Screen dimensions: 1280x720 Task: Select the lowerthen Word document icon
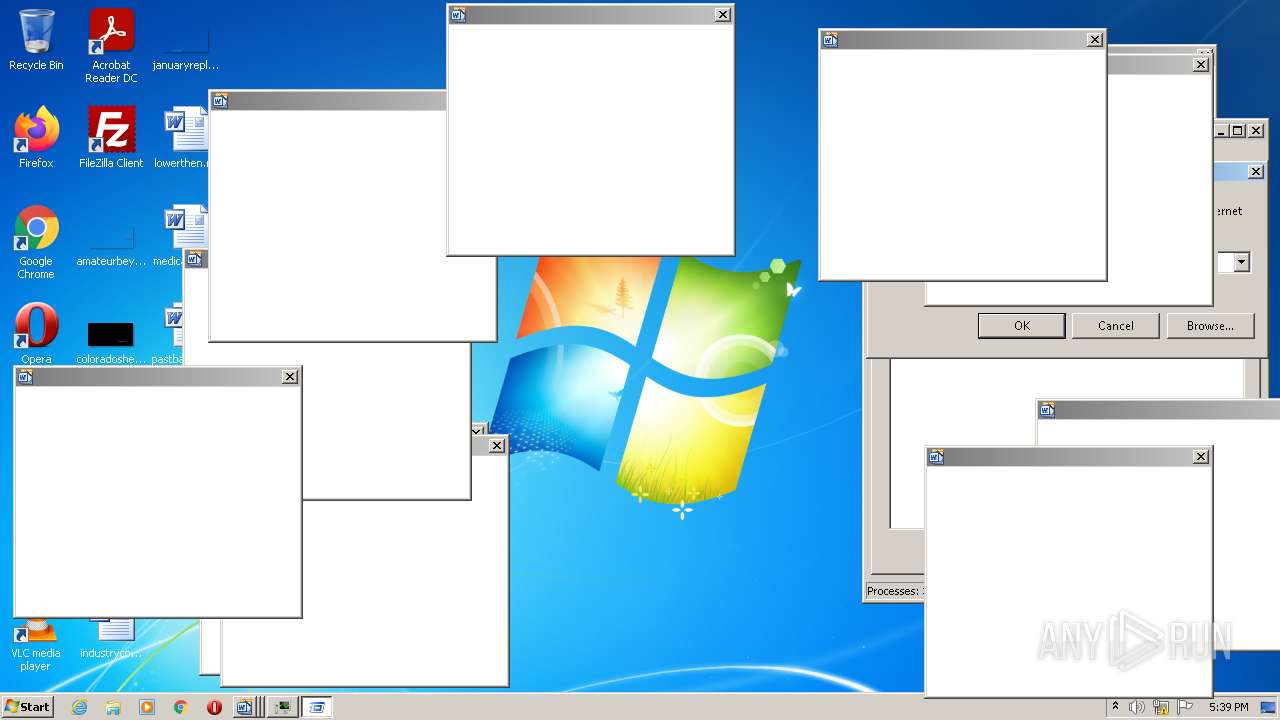pos(181,138)
